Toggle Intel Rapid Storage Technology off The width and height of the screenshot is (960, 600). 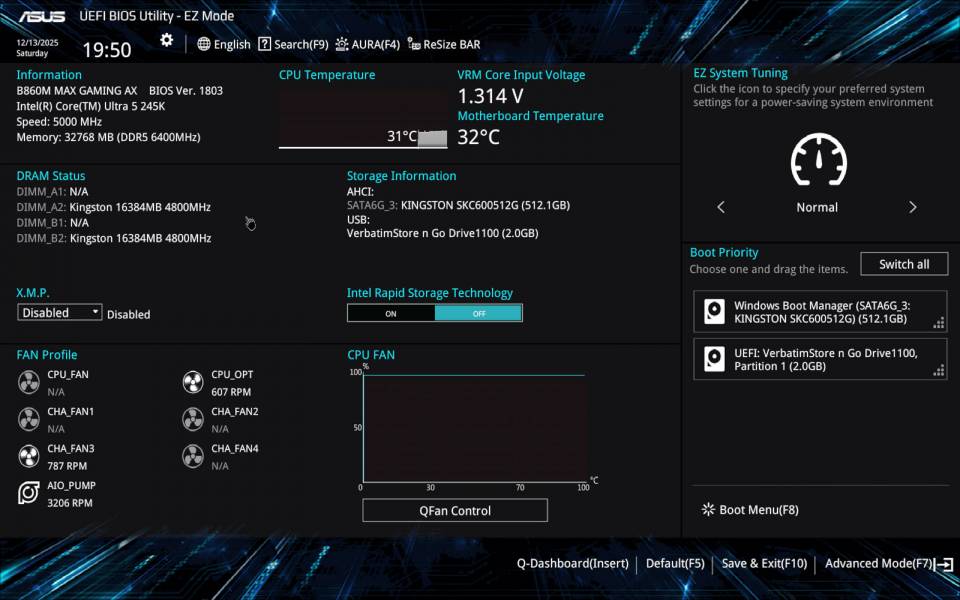478,312
